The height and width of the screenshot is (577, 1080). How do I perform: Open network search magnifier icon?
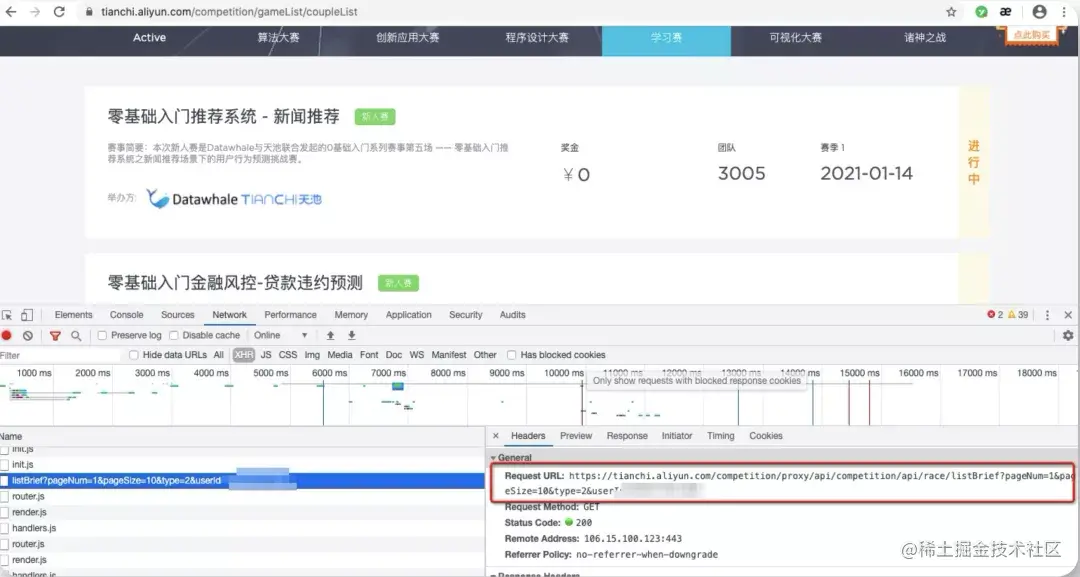tap(76, 335)
